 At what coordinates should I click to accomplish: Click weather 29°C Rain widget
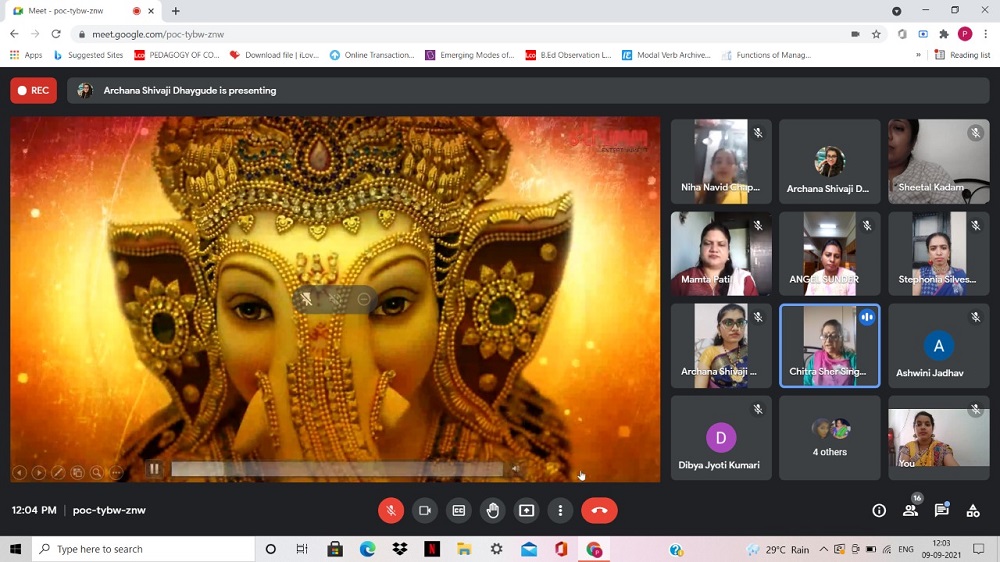(x=779, y=549)
